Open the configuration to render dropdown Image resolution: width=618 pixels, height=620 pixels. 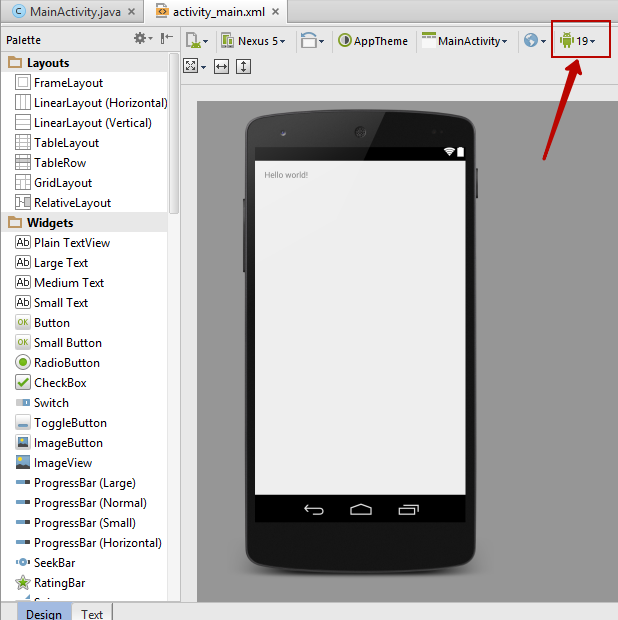[197, 41]
